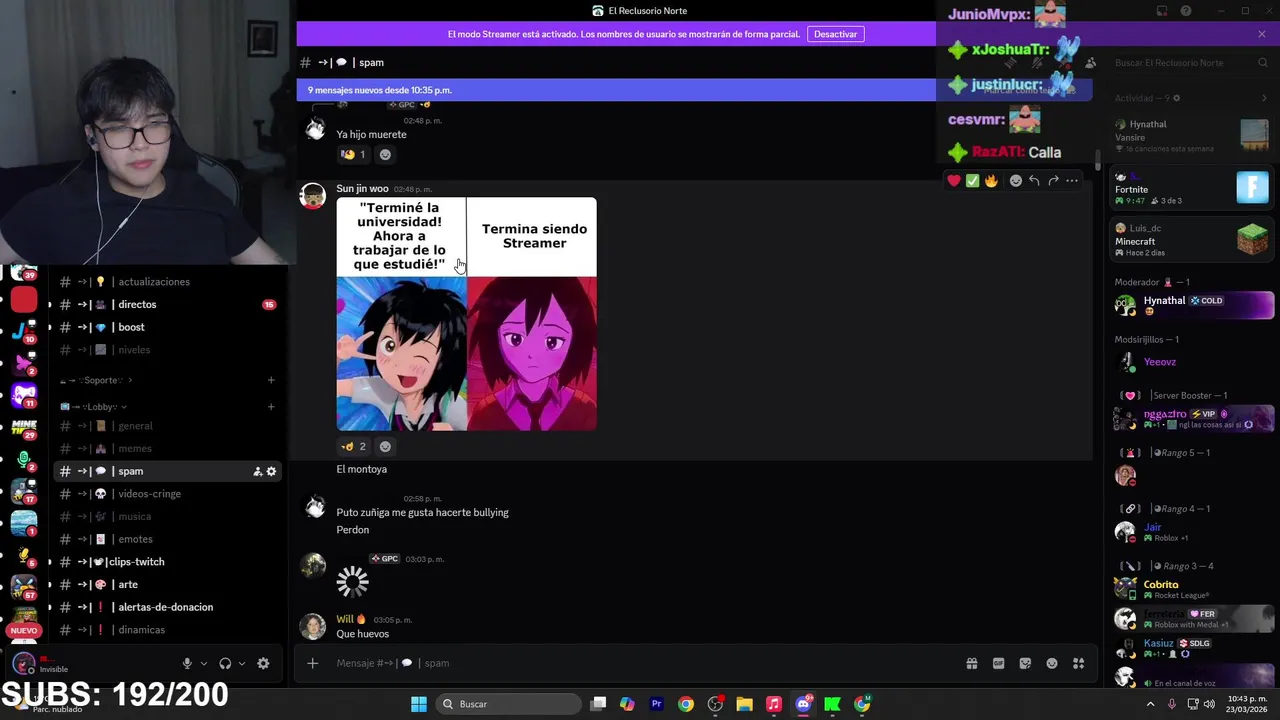Open Yeeovz member entry
This screenshot has height=720, width=1280.
tap(1194, 362)
